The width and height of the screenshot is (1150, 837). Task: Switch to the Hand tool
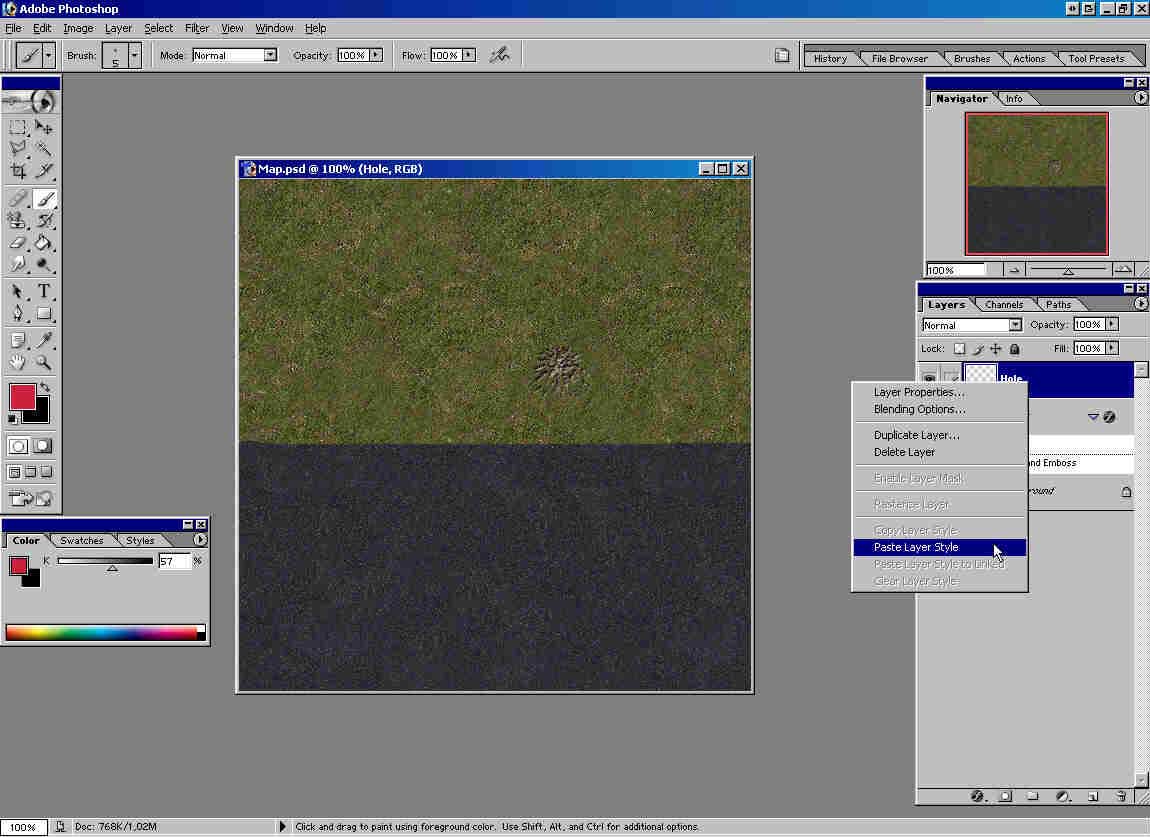[18, 363]
